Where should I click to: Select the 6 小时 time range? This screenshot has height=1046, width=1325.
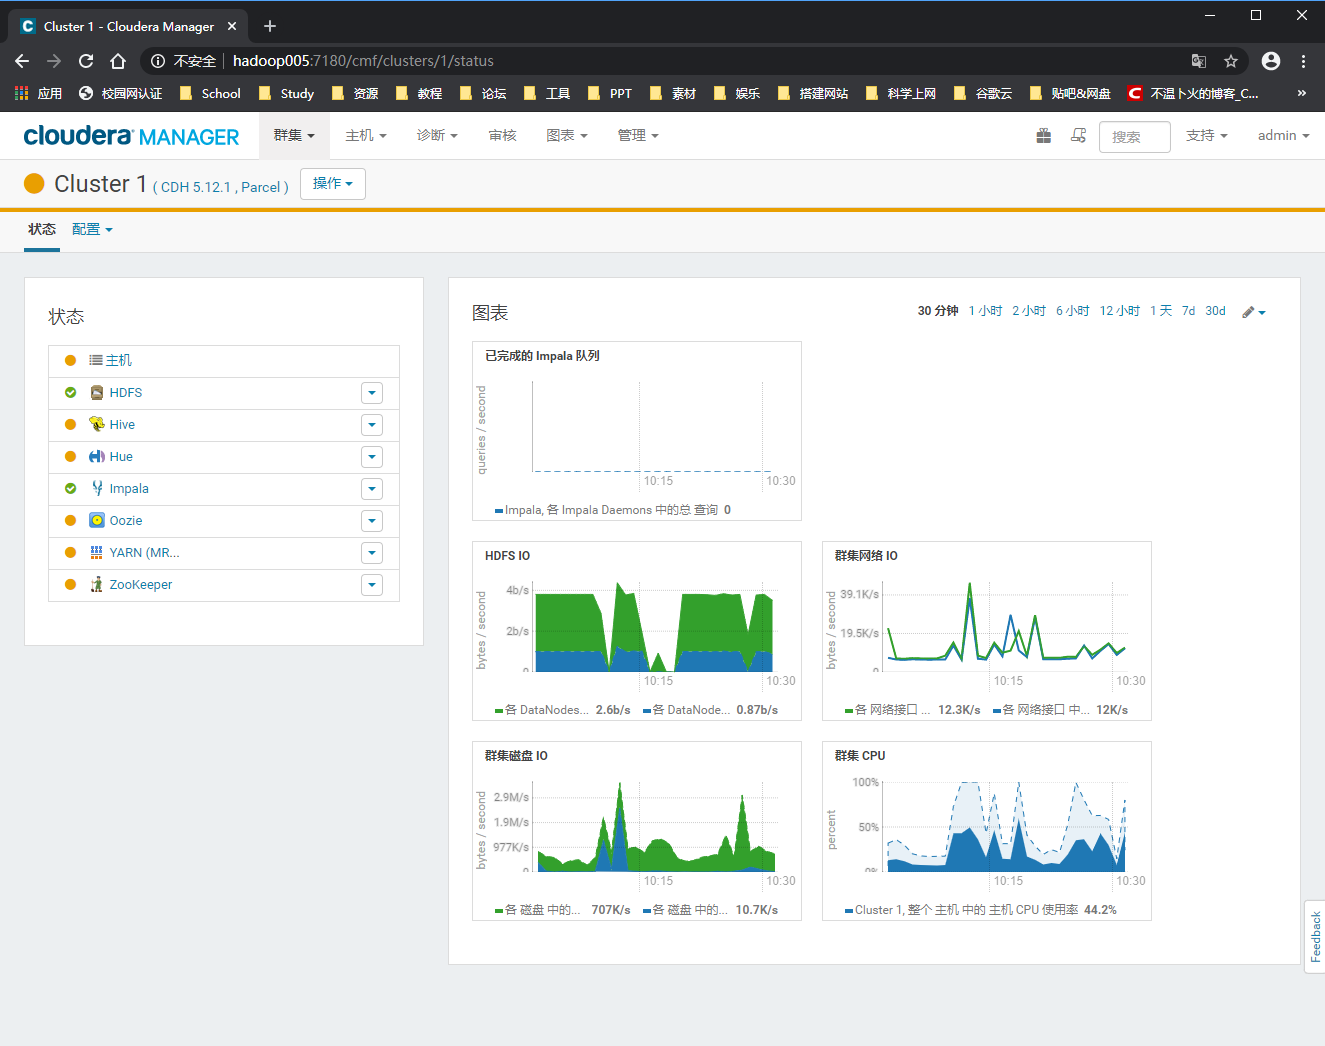click(1073, 311)
